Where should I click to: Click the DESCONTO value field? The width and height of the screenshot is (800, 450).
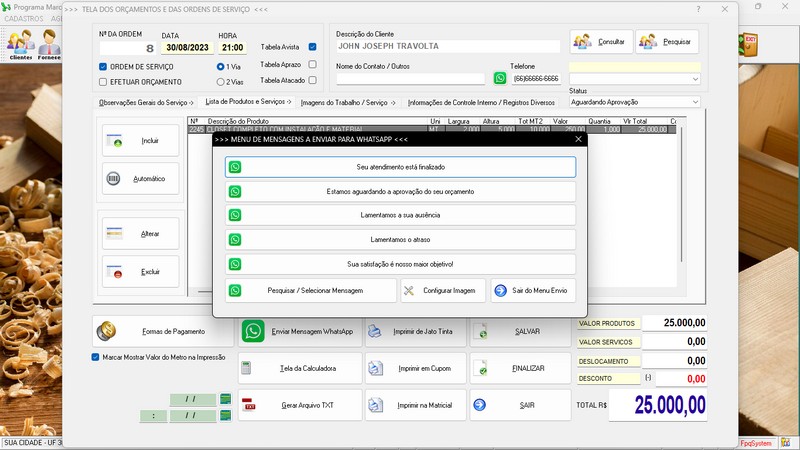(x=681, y=379)
